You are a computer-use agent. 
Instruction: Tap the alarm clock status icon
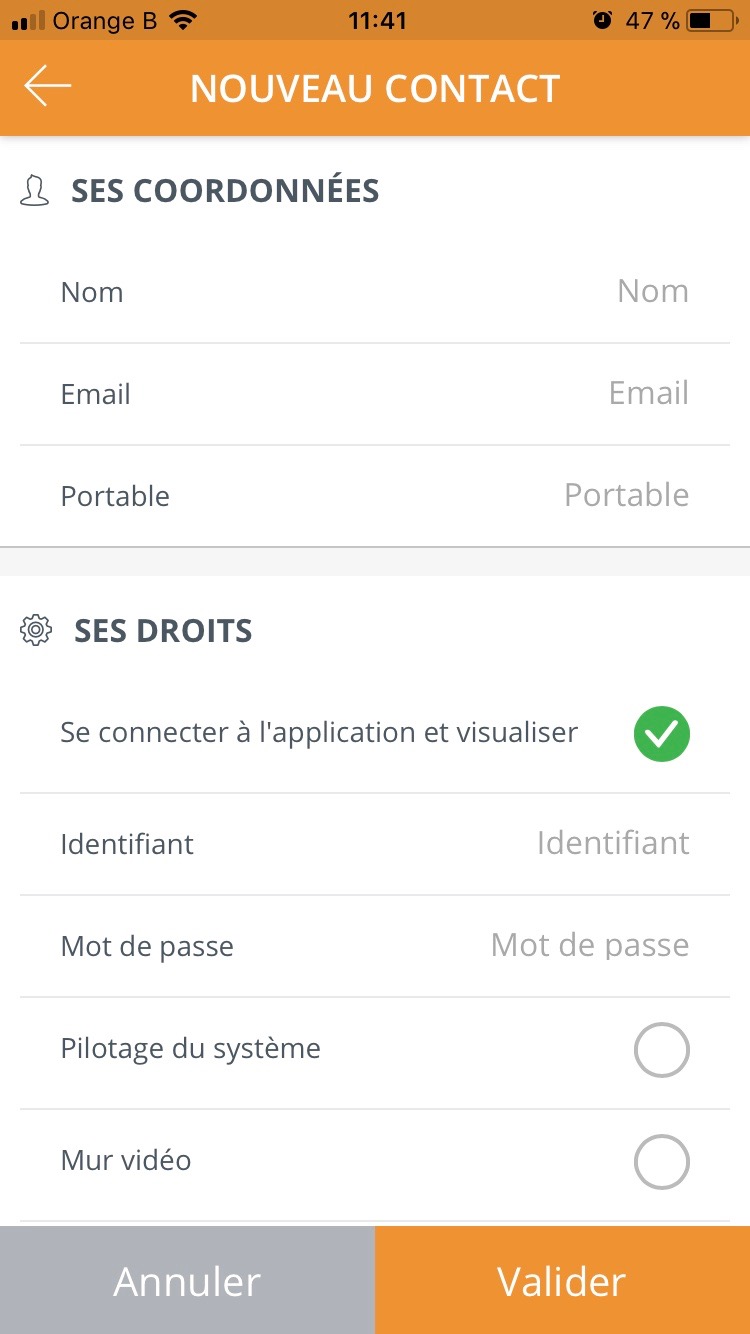pos(602,20)
